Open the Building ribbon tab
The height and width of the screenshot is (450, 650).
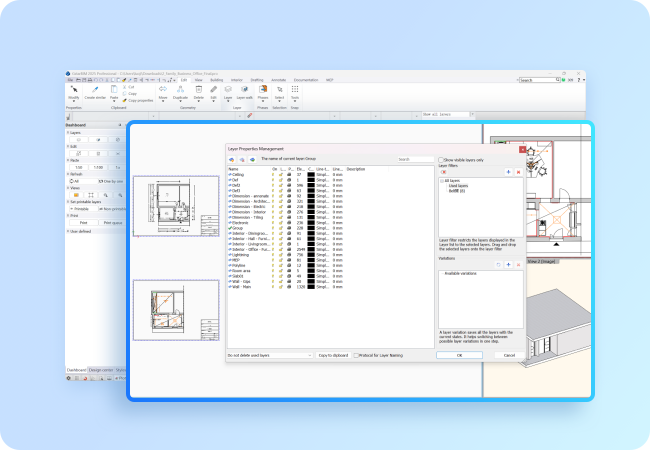click(215, 78)
